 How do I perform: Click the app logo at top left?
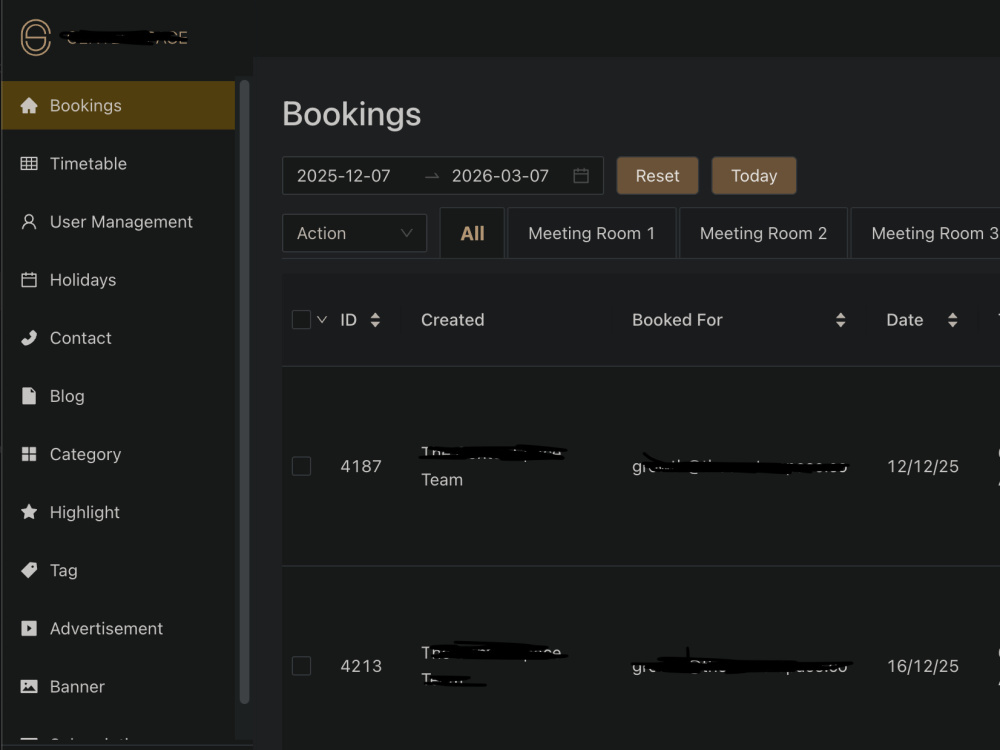pos(36,37)
